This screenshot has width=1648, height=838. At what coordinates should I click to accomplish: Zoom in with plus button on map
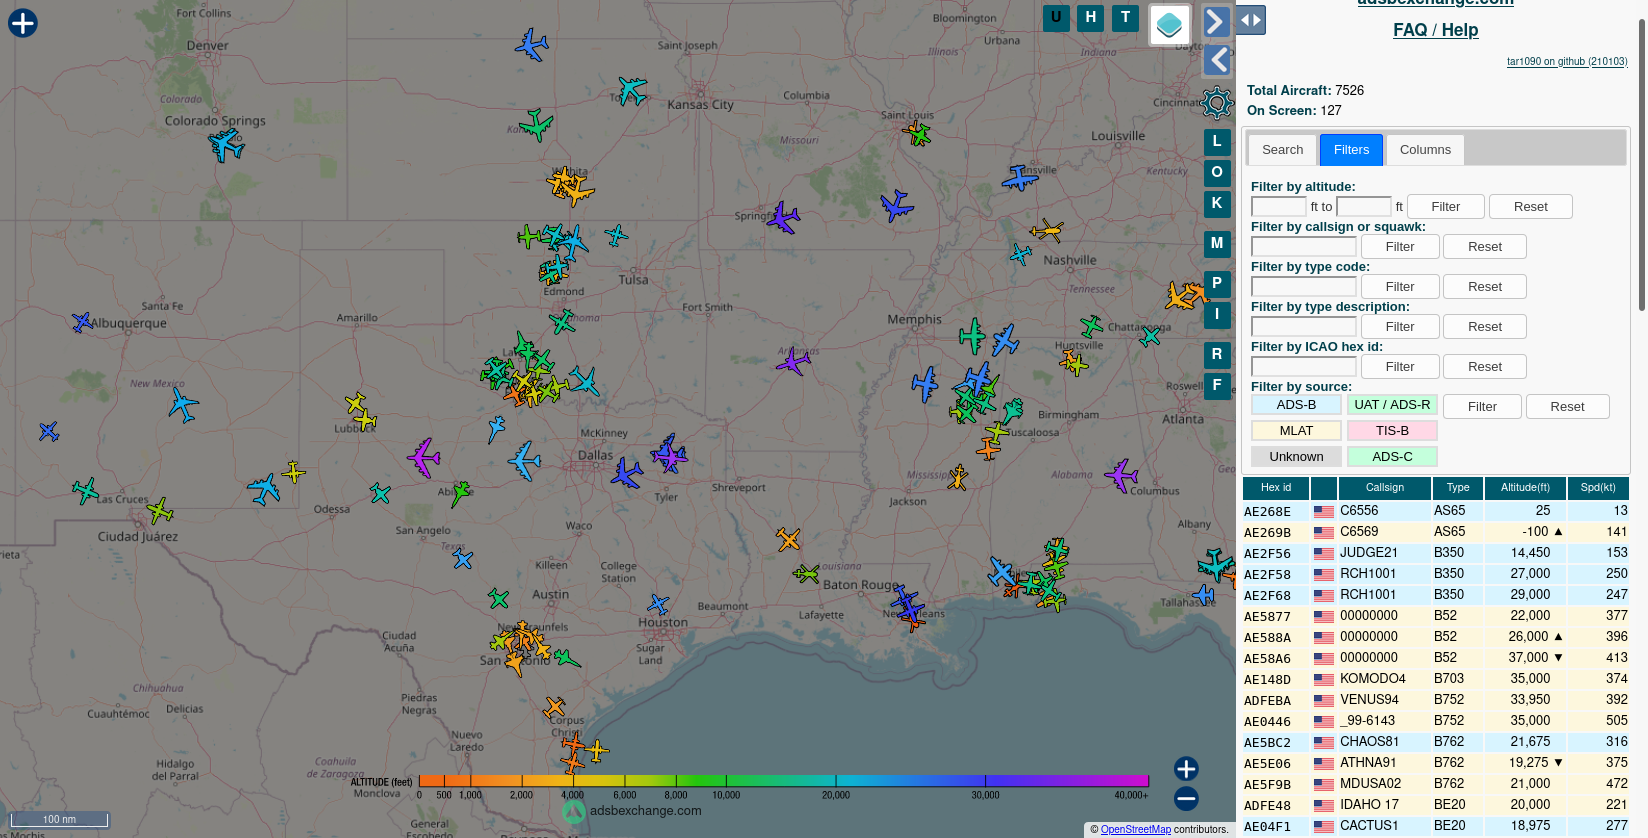tap(1186, 769)
